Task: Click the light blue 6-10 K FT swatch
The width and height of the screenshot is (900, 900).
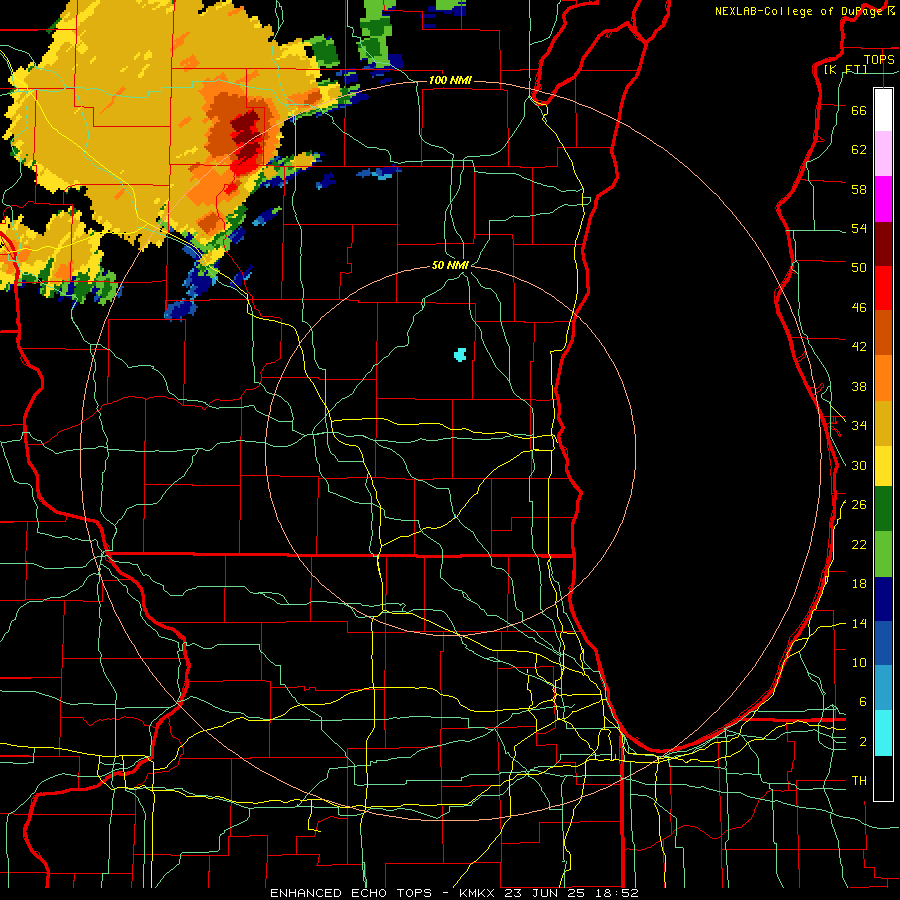Action: click(883, 688)
